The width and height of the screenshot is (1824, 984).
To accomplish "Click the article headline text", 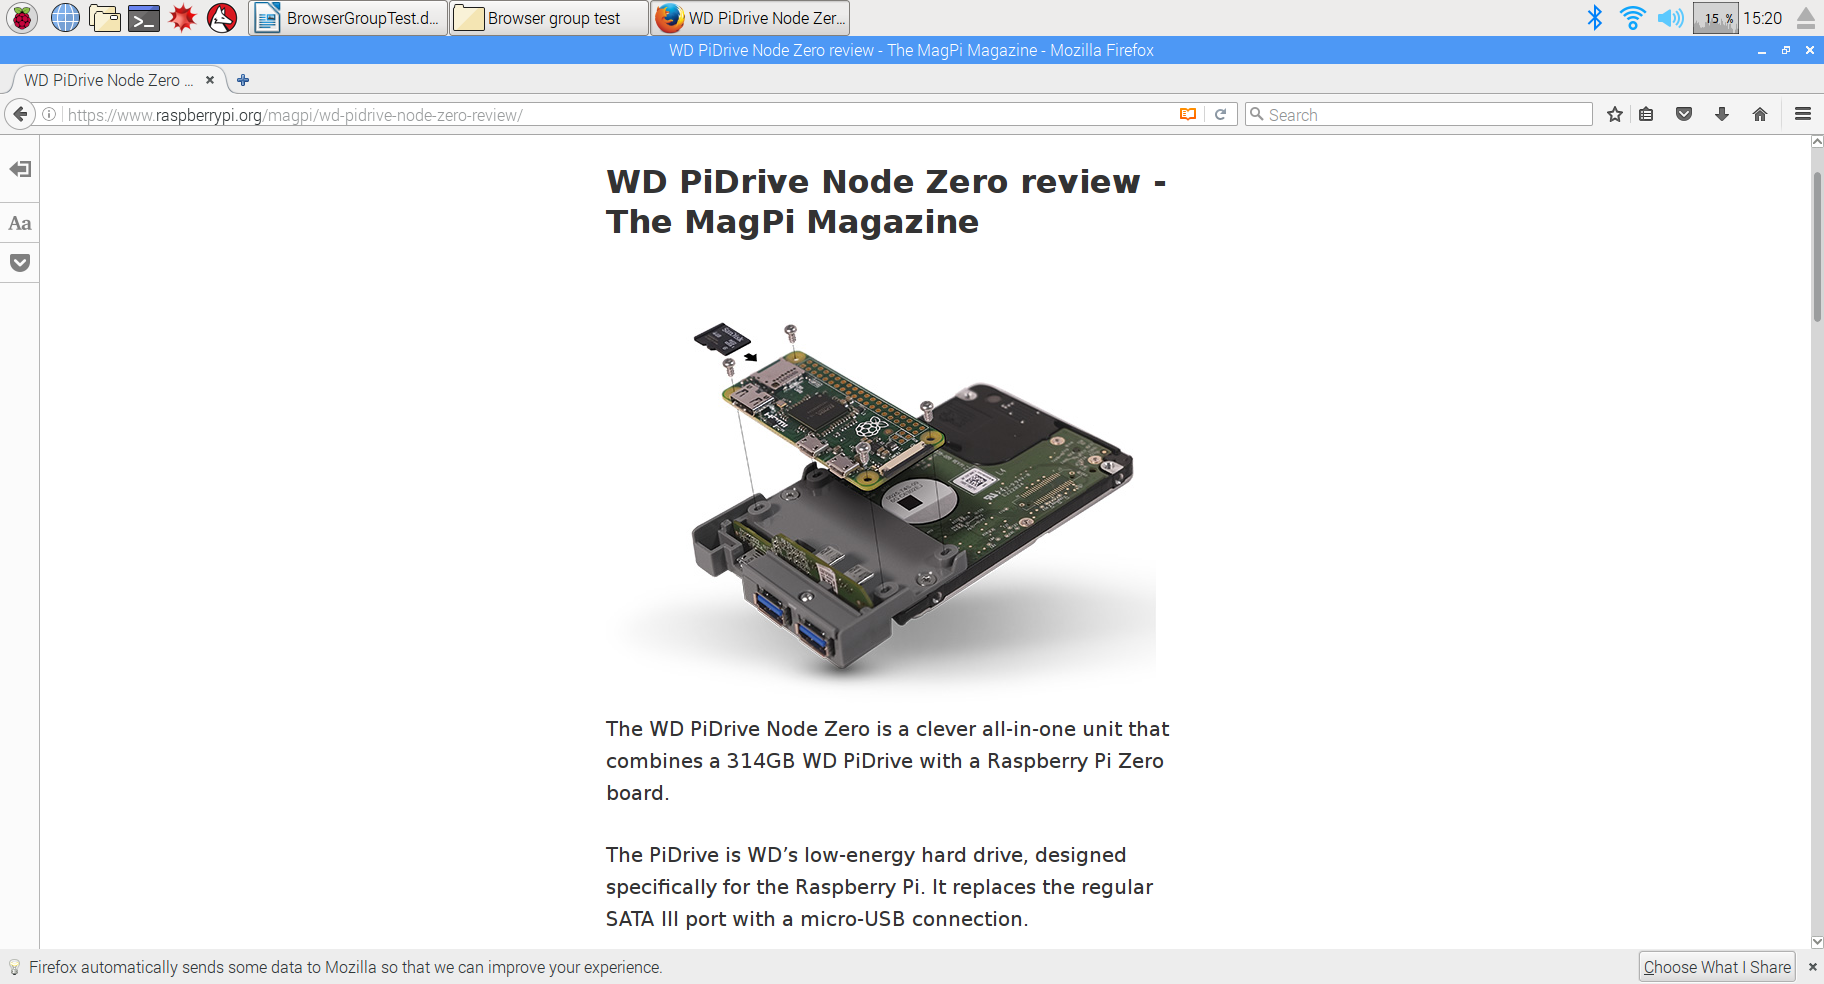I will [x=886, y=201].
